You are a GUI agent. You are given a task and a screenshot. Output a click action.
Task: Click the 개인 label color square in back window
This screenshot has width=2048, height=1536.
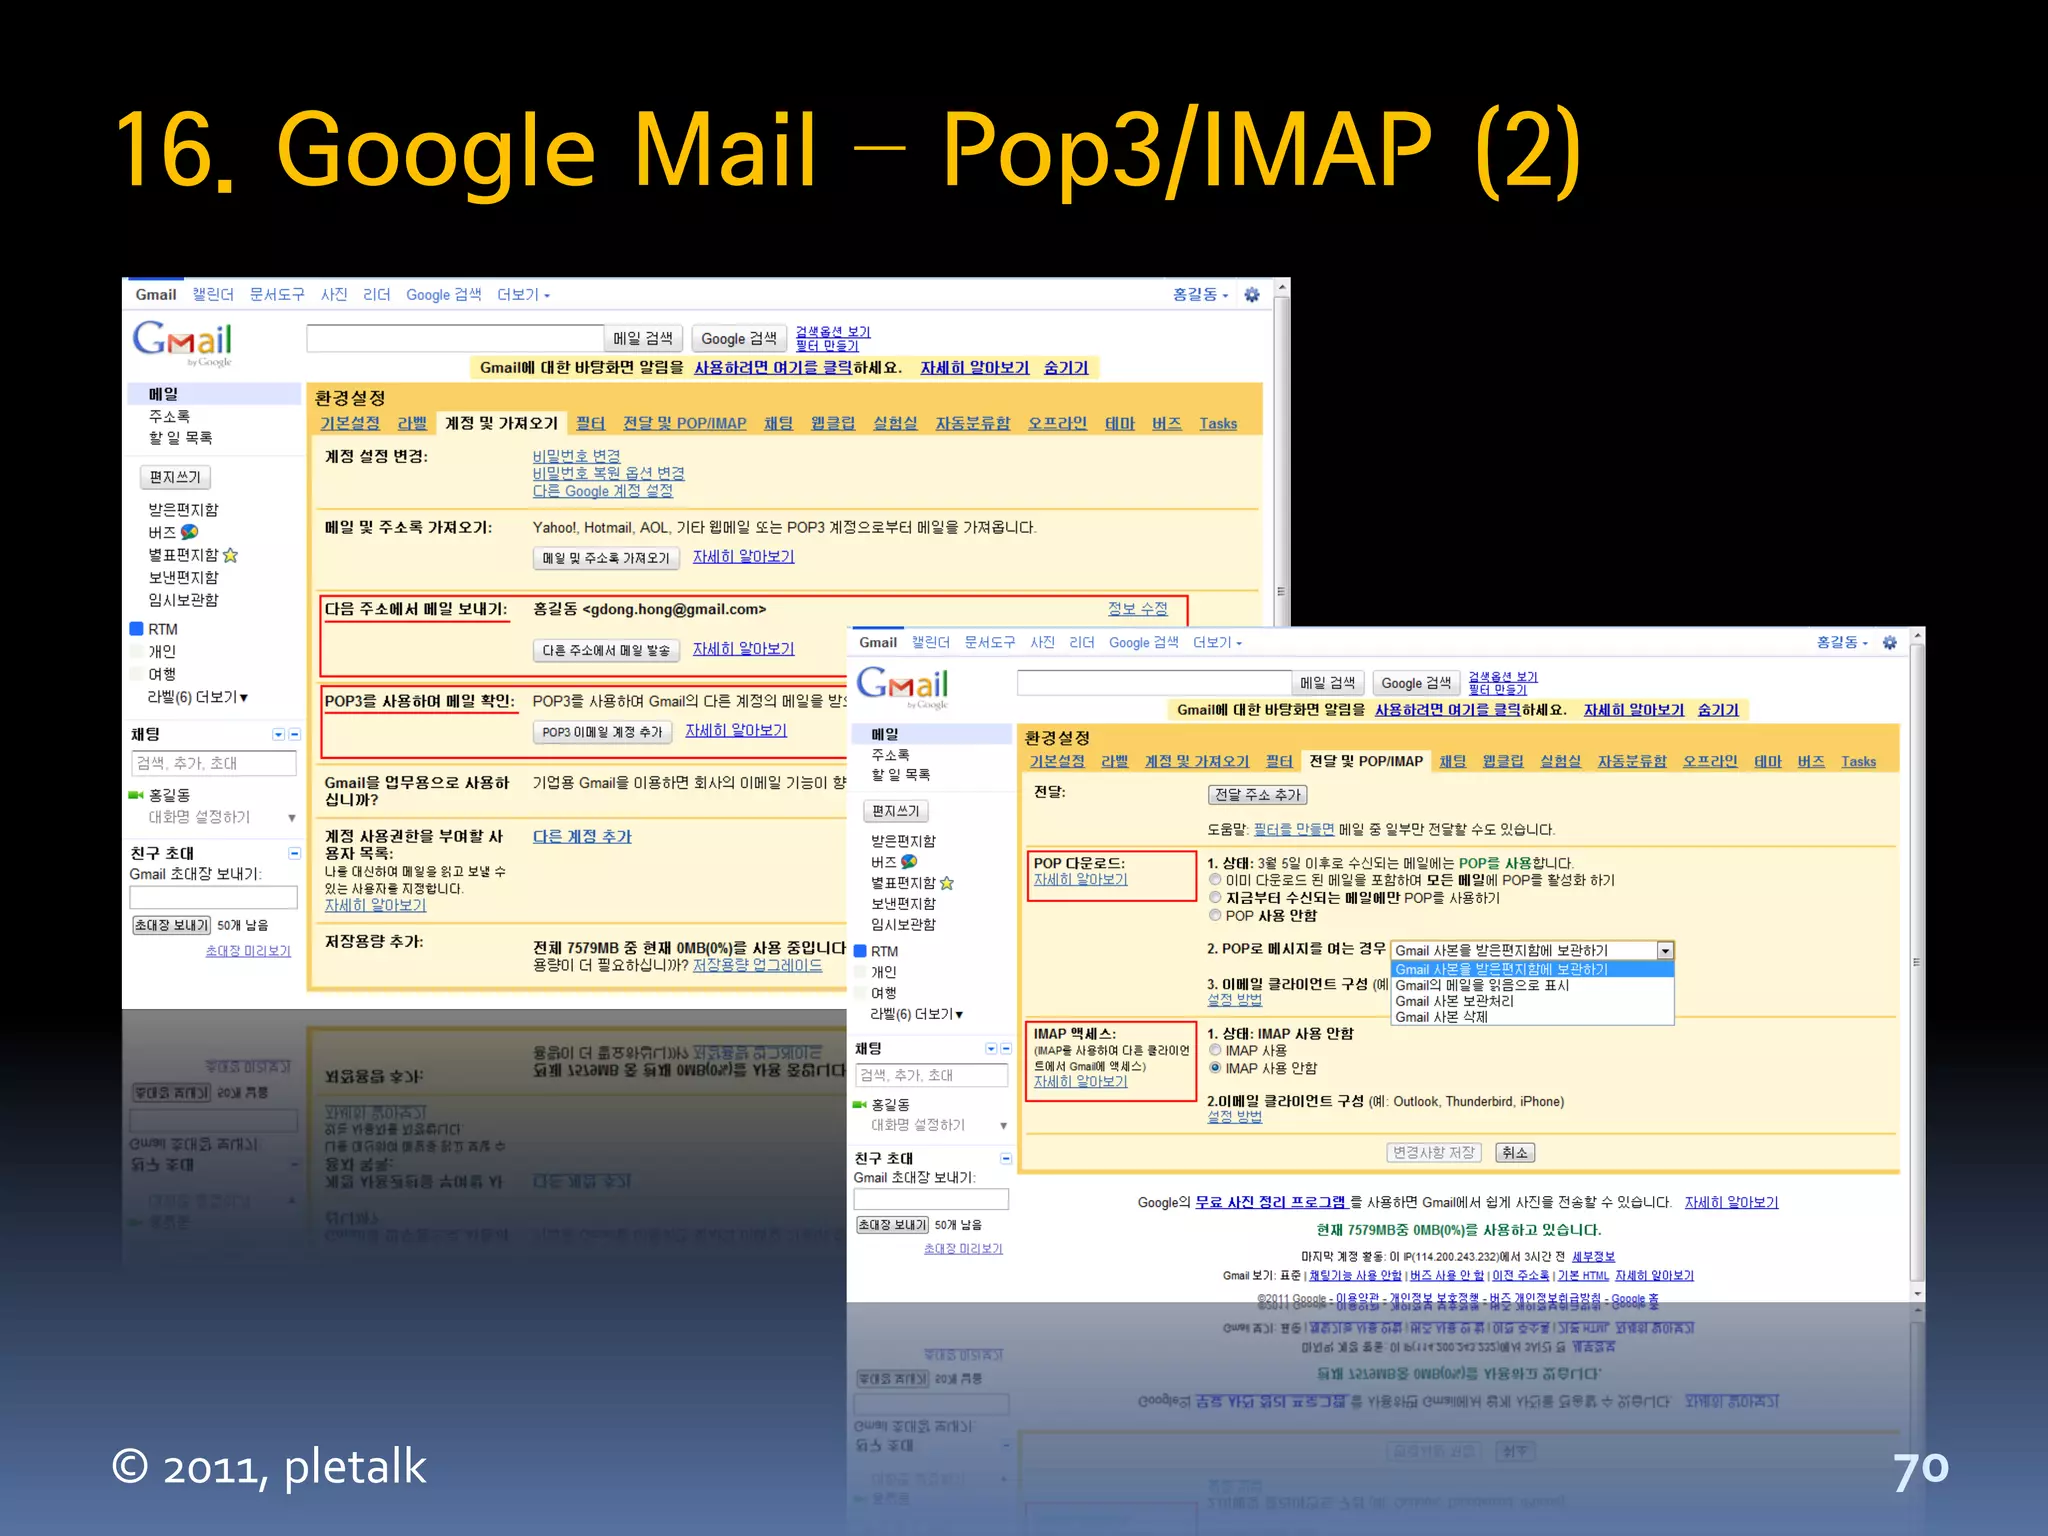pyautogui.click(x=137, y=651)
